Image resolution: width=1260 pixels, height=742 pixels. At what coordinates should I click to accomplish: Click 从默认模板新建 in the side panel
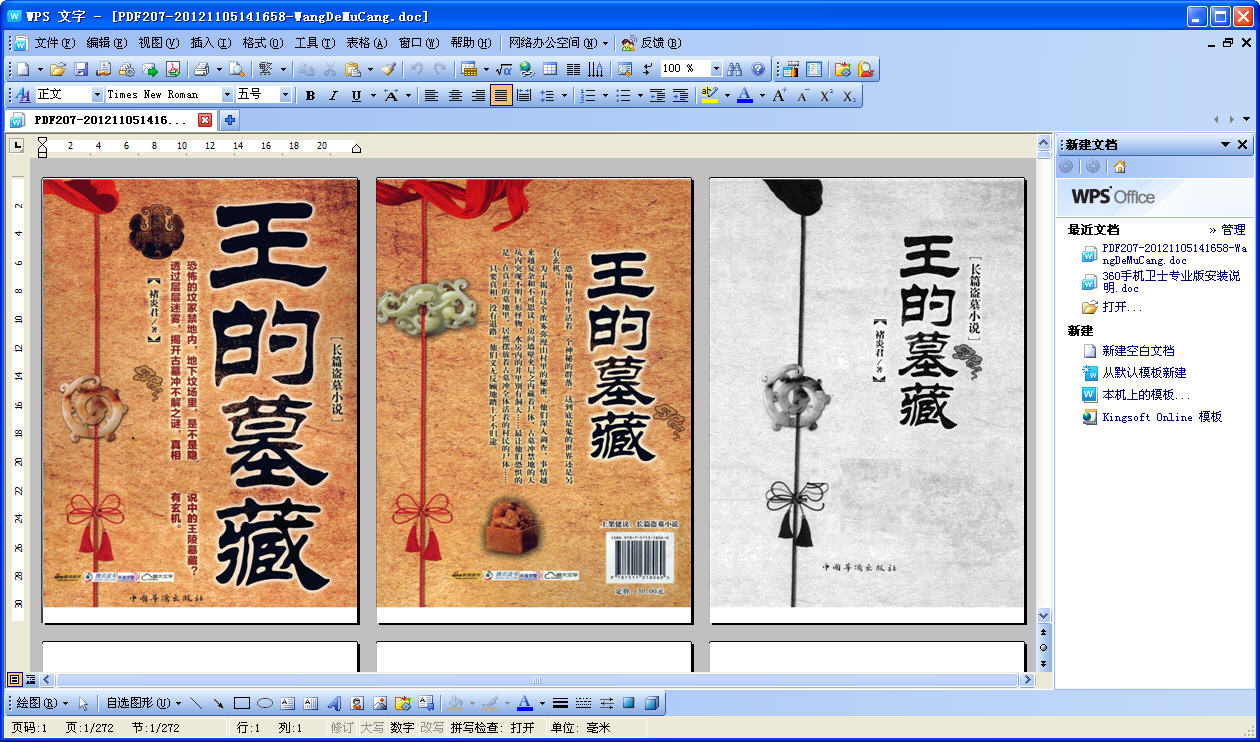(x=1144, y=373)
